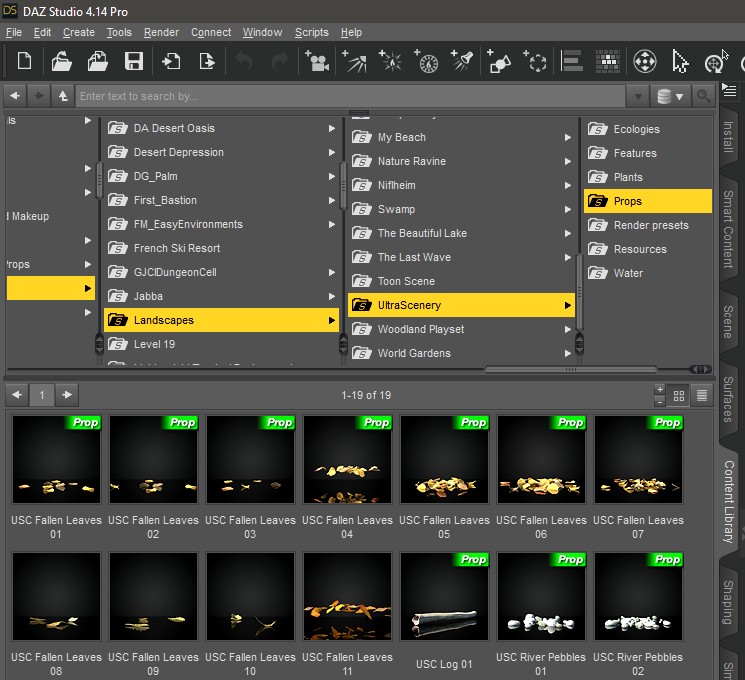Expand The Last Wave folder arrow
The image size is (745, 680).
click(568, 258)
